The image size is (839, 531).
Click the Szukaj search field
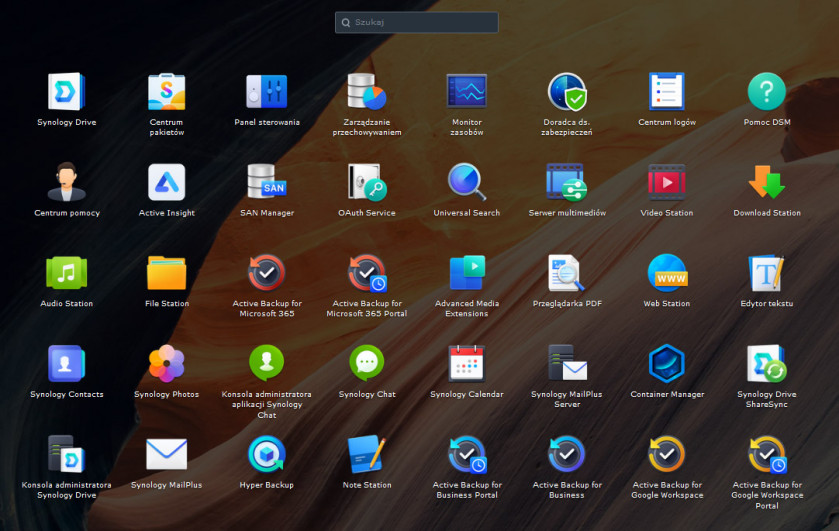[416, 22]
